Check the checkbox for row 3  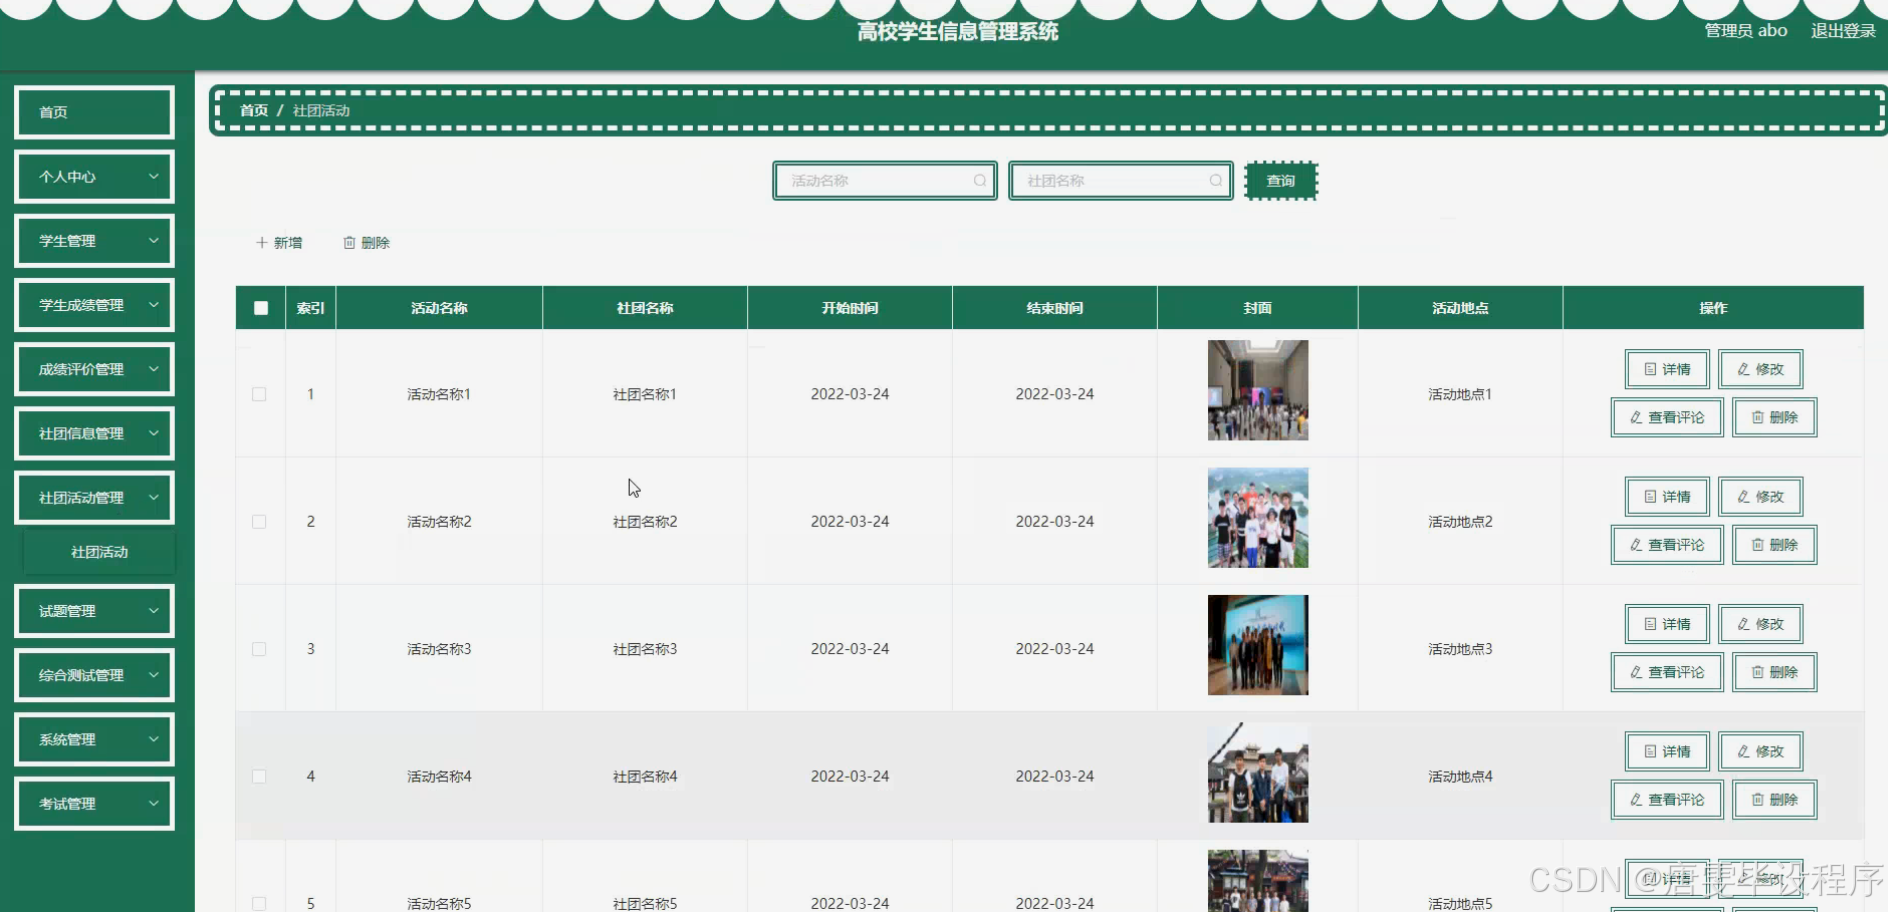click(259, 649)
